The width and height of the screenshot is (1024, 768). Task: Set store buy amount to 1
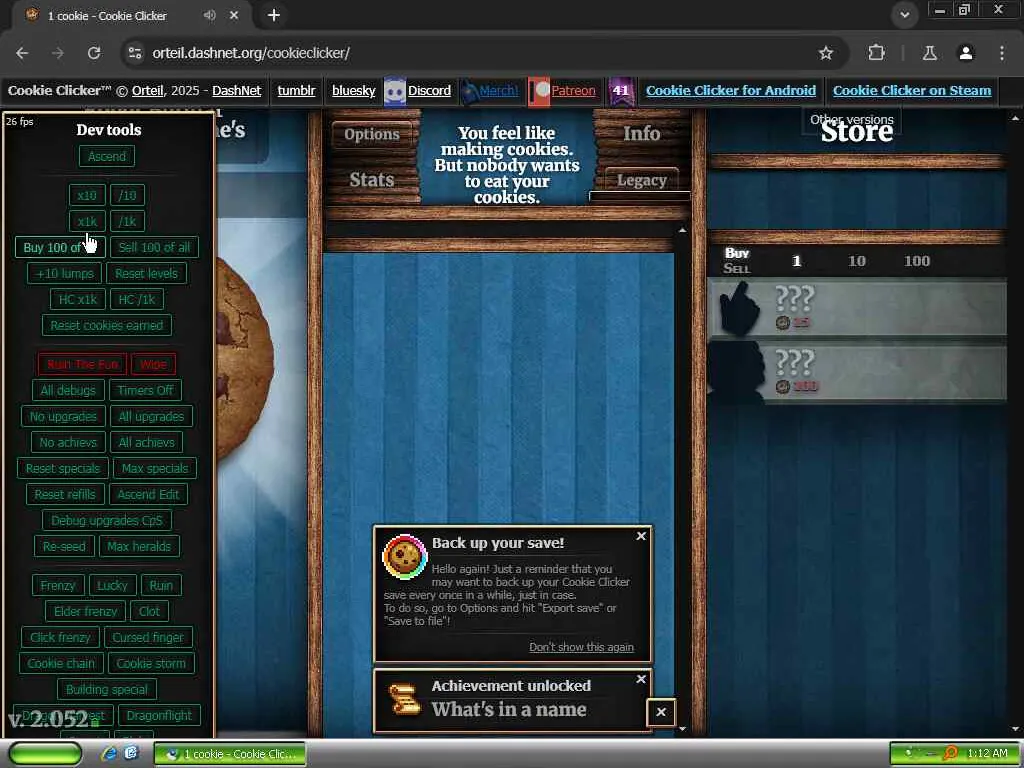(797, 261)
